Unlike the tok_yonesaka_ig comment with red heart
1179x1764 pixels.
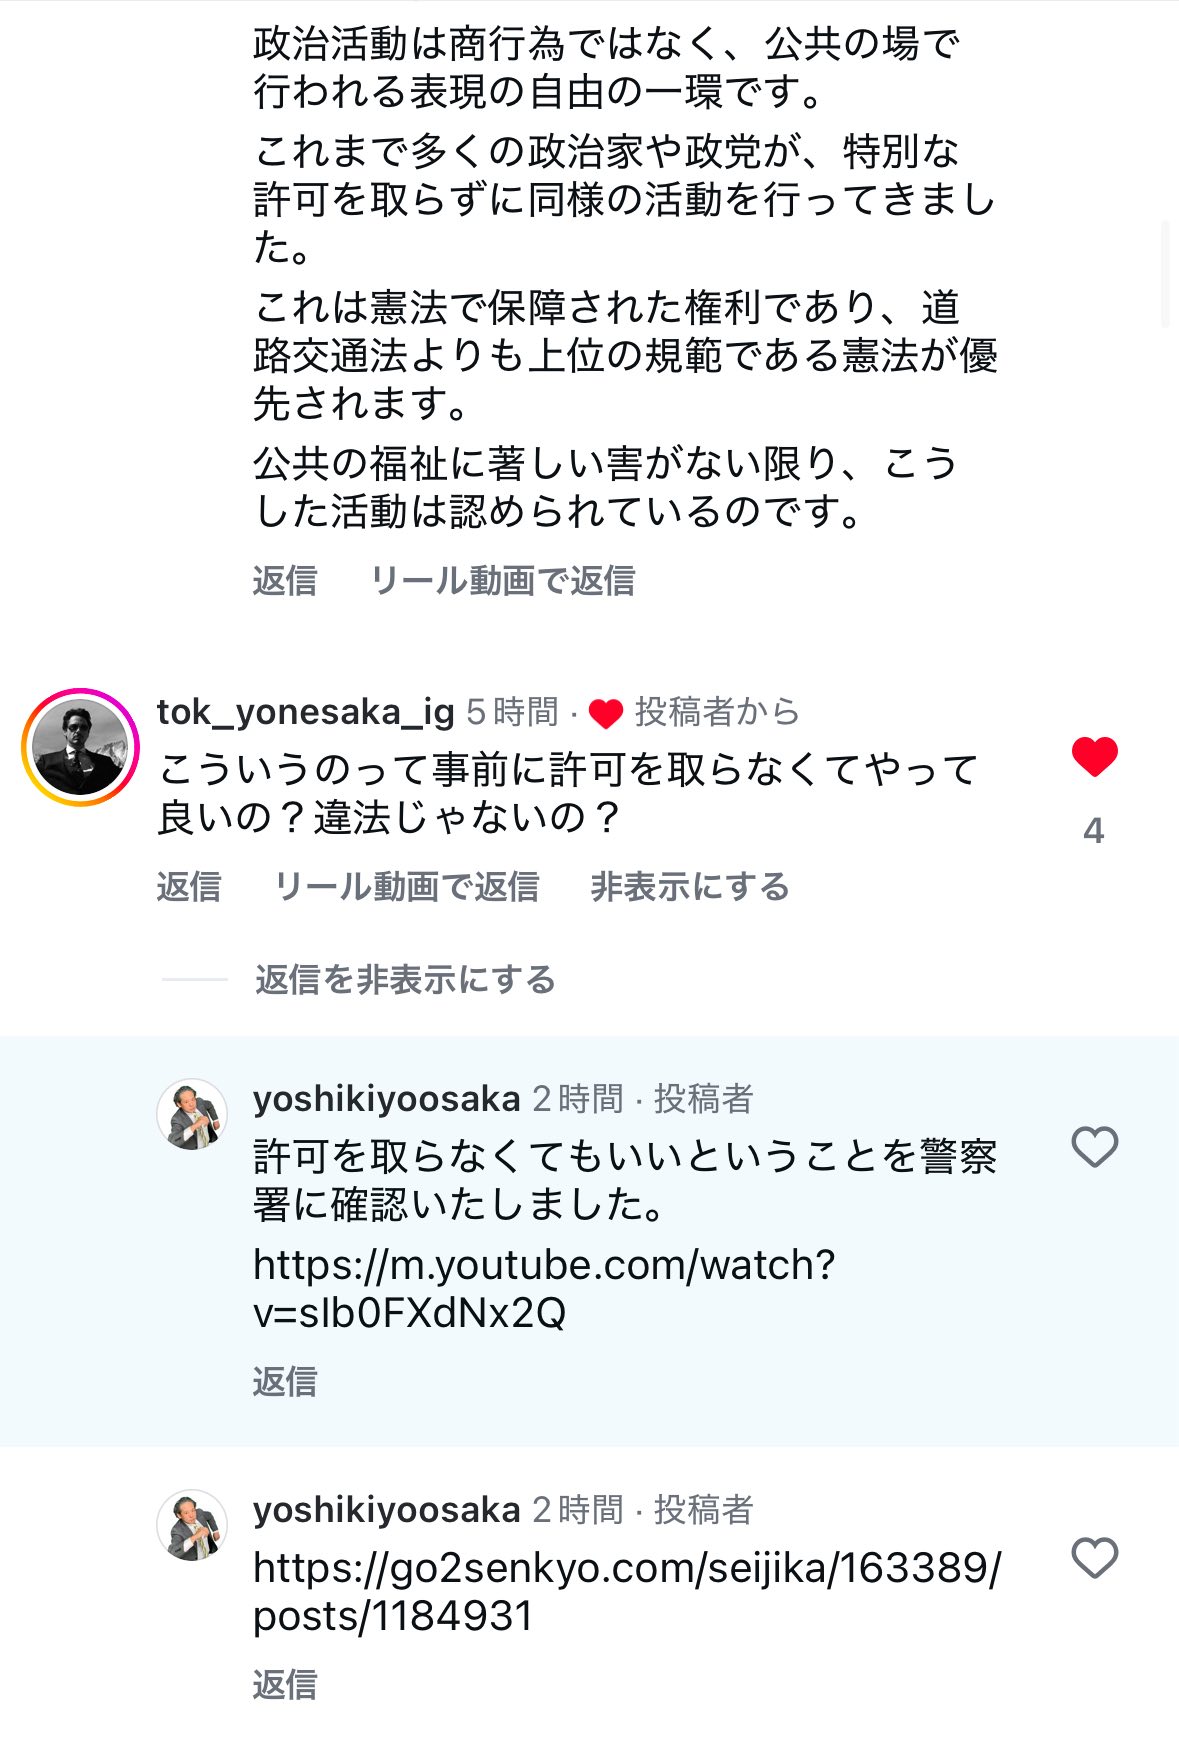click(1094, 756)
